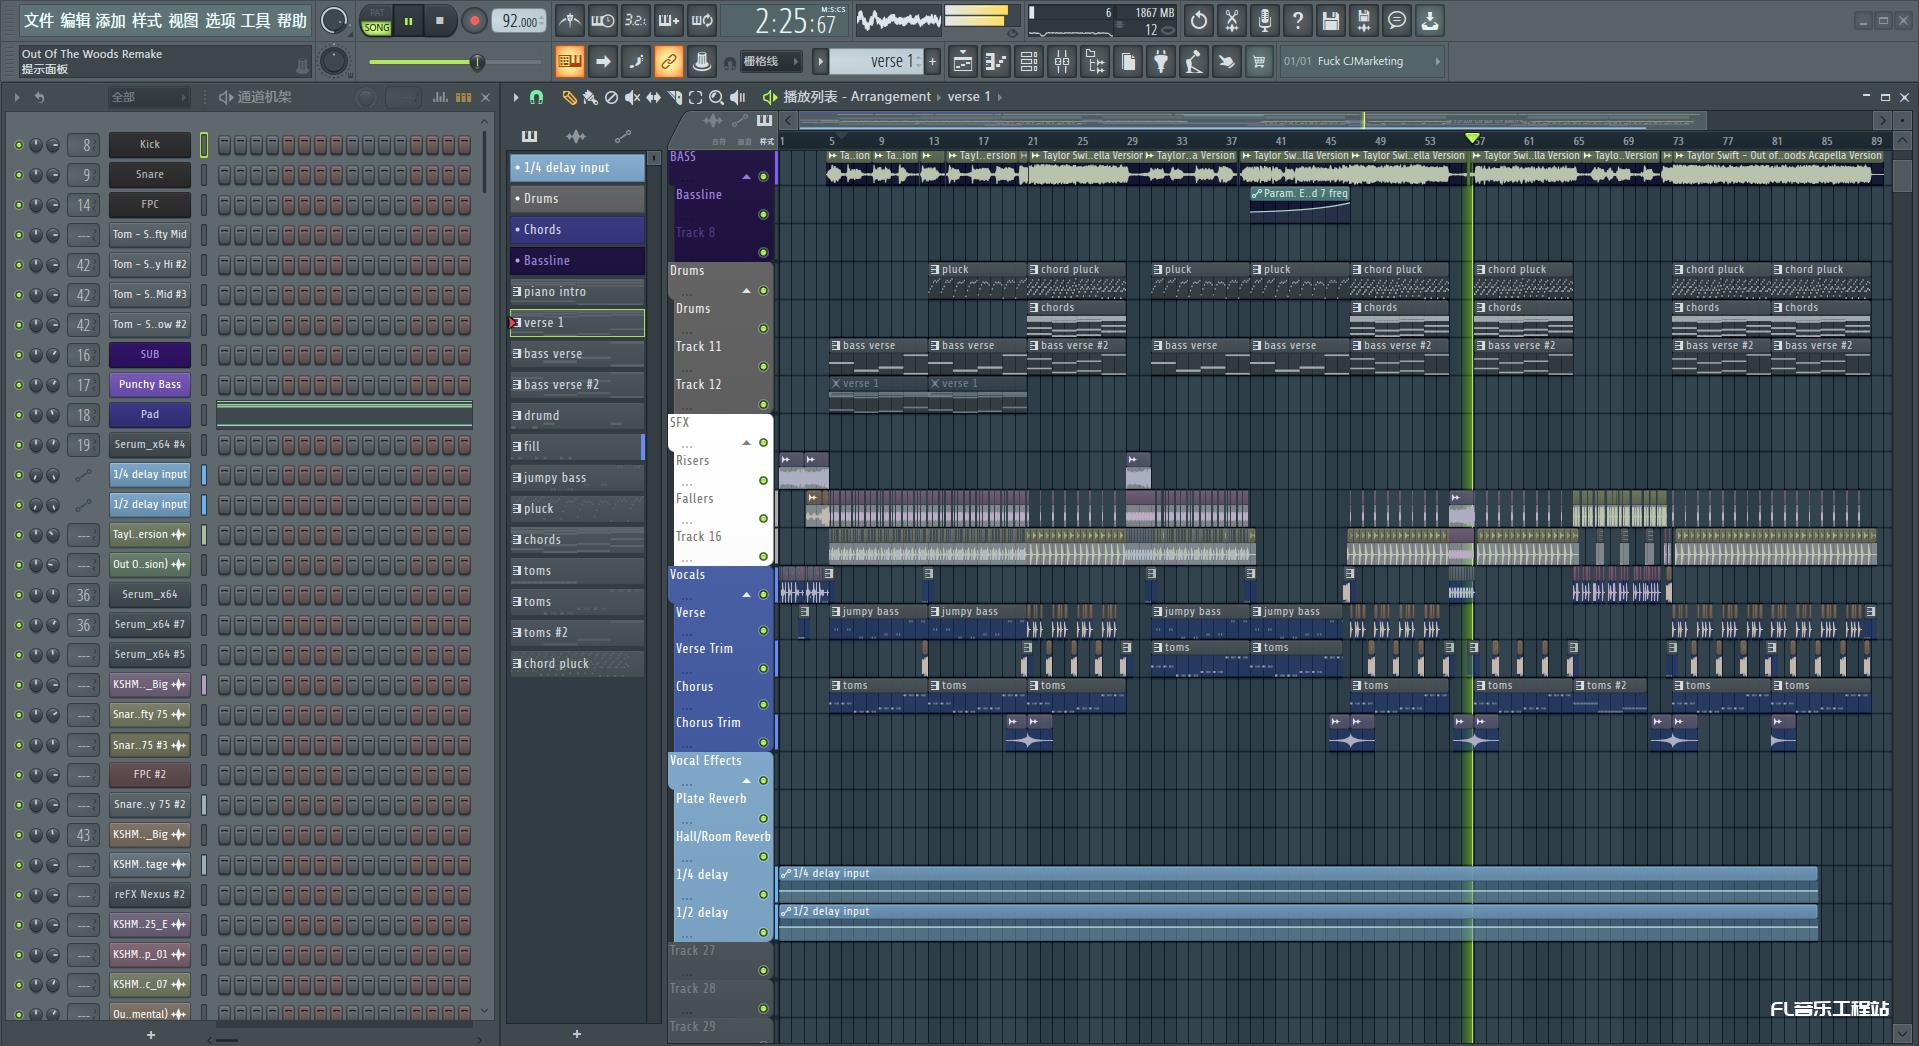This screenshot has height=1046, width=1919.
Task: Mute the 1/2 delay track LED
Action: (x=763, y=932)
